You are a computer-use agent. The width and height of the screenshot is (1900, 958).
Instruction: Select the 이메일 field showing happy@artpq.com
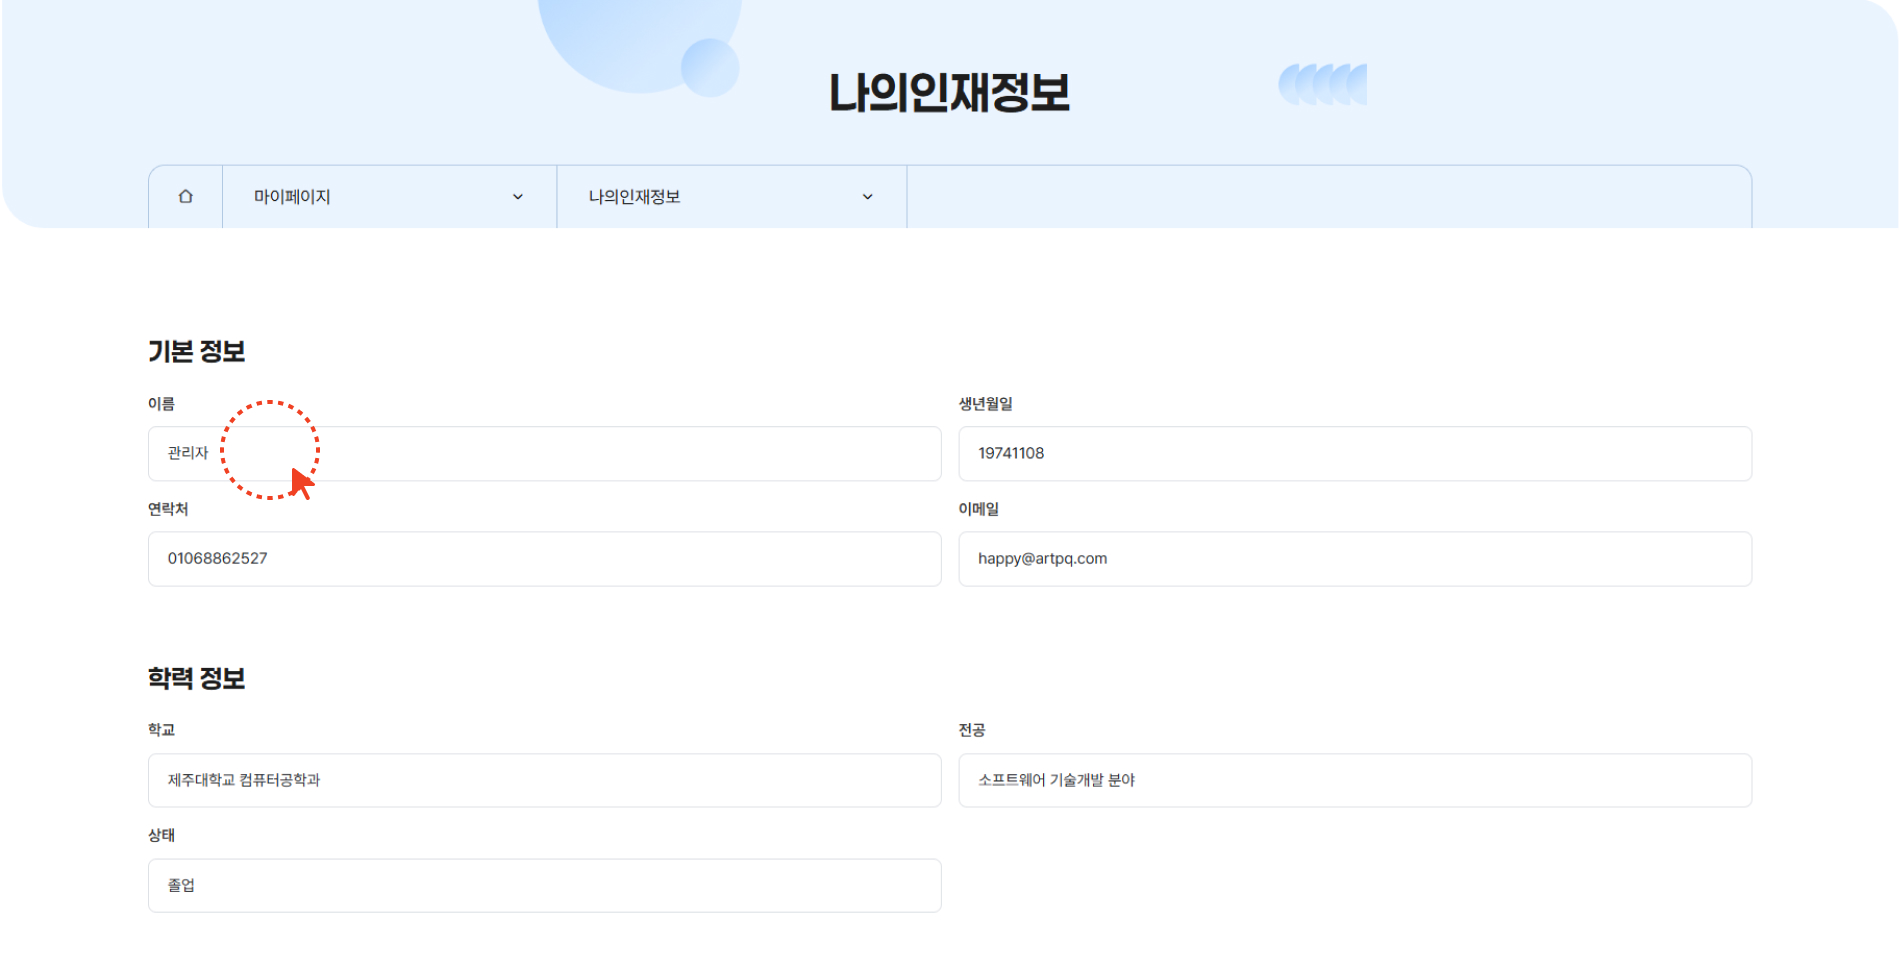pyautogui.click(x=1353, y=558)
